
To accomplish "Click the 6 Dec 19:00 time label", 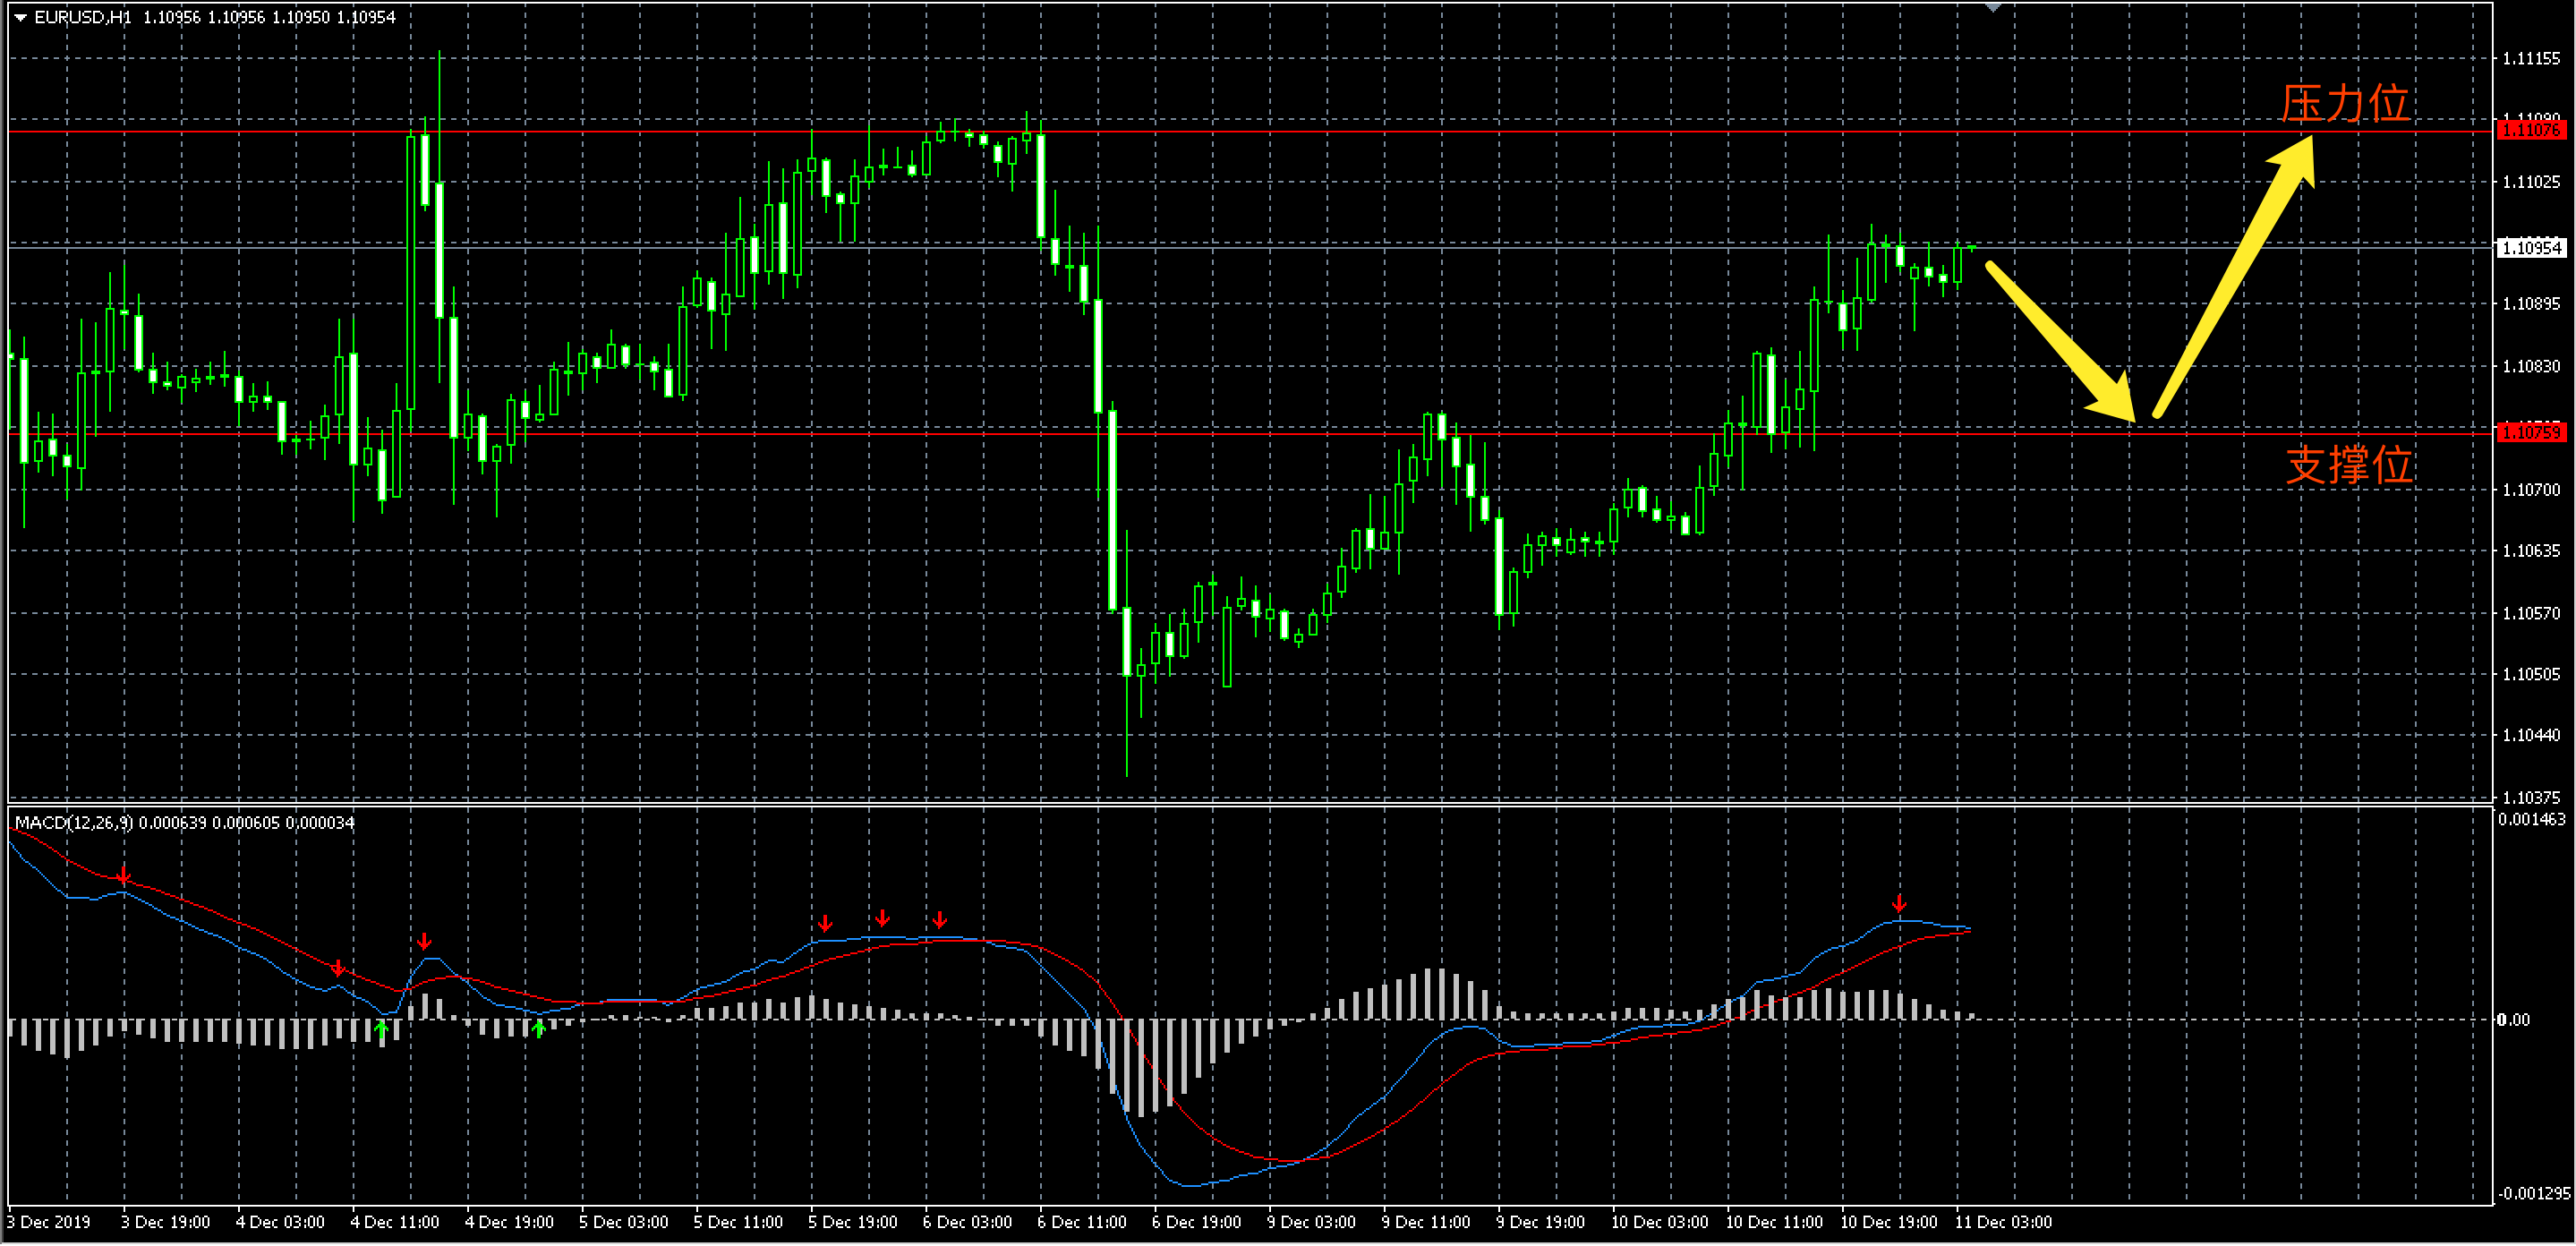I will [x=1196, y=1221].
